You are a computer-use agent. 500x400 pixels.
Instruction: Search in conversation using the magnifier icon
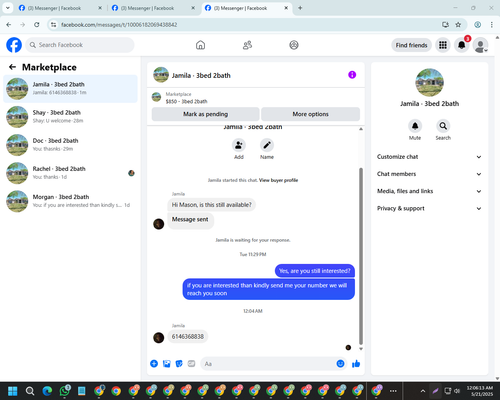(443, 126)
